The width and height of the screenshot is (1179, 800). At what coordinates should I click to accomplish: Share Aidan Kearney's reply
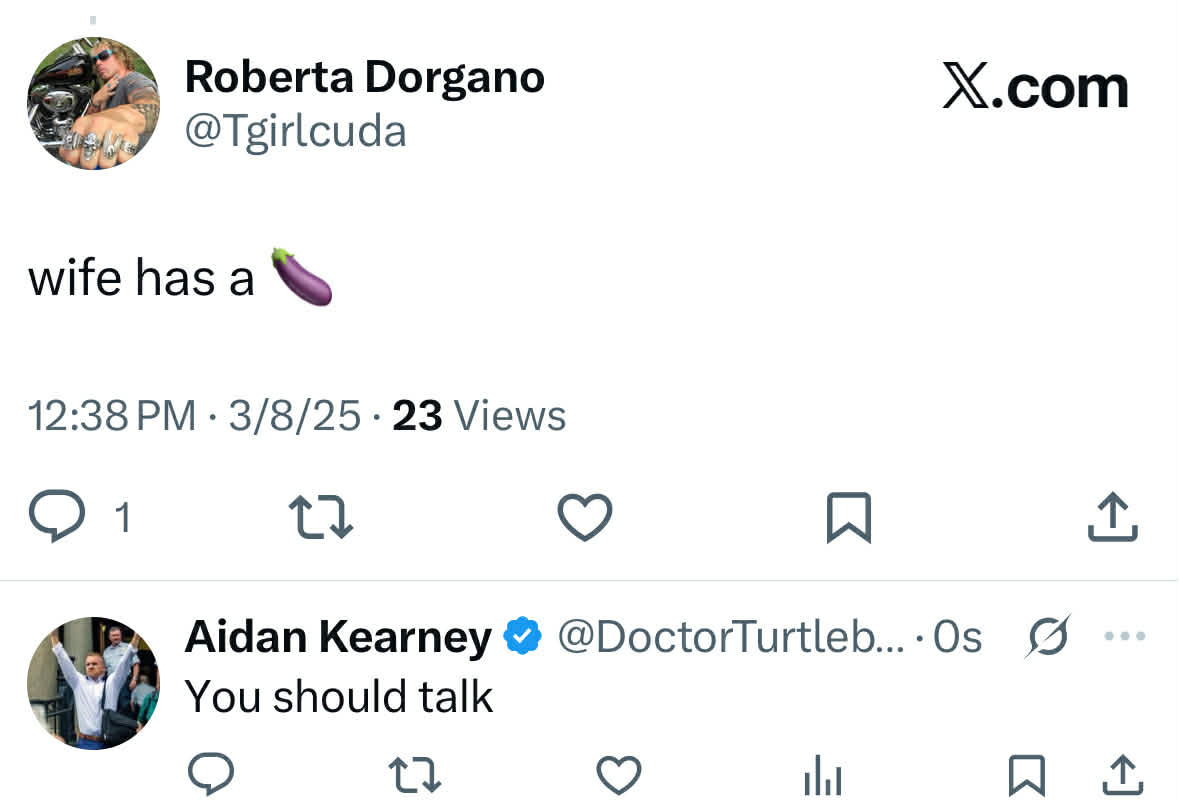(1121, 776)
